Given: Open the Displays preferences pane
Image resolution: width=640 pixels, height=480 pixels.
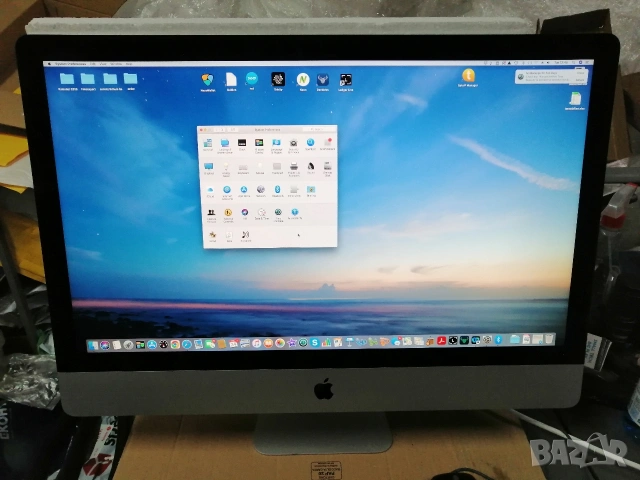Looking at the screenshot, I should [209, 169].
